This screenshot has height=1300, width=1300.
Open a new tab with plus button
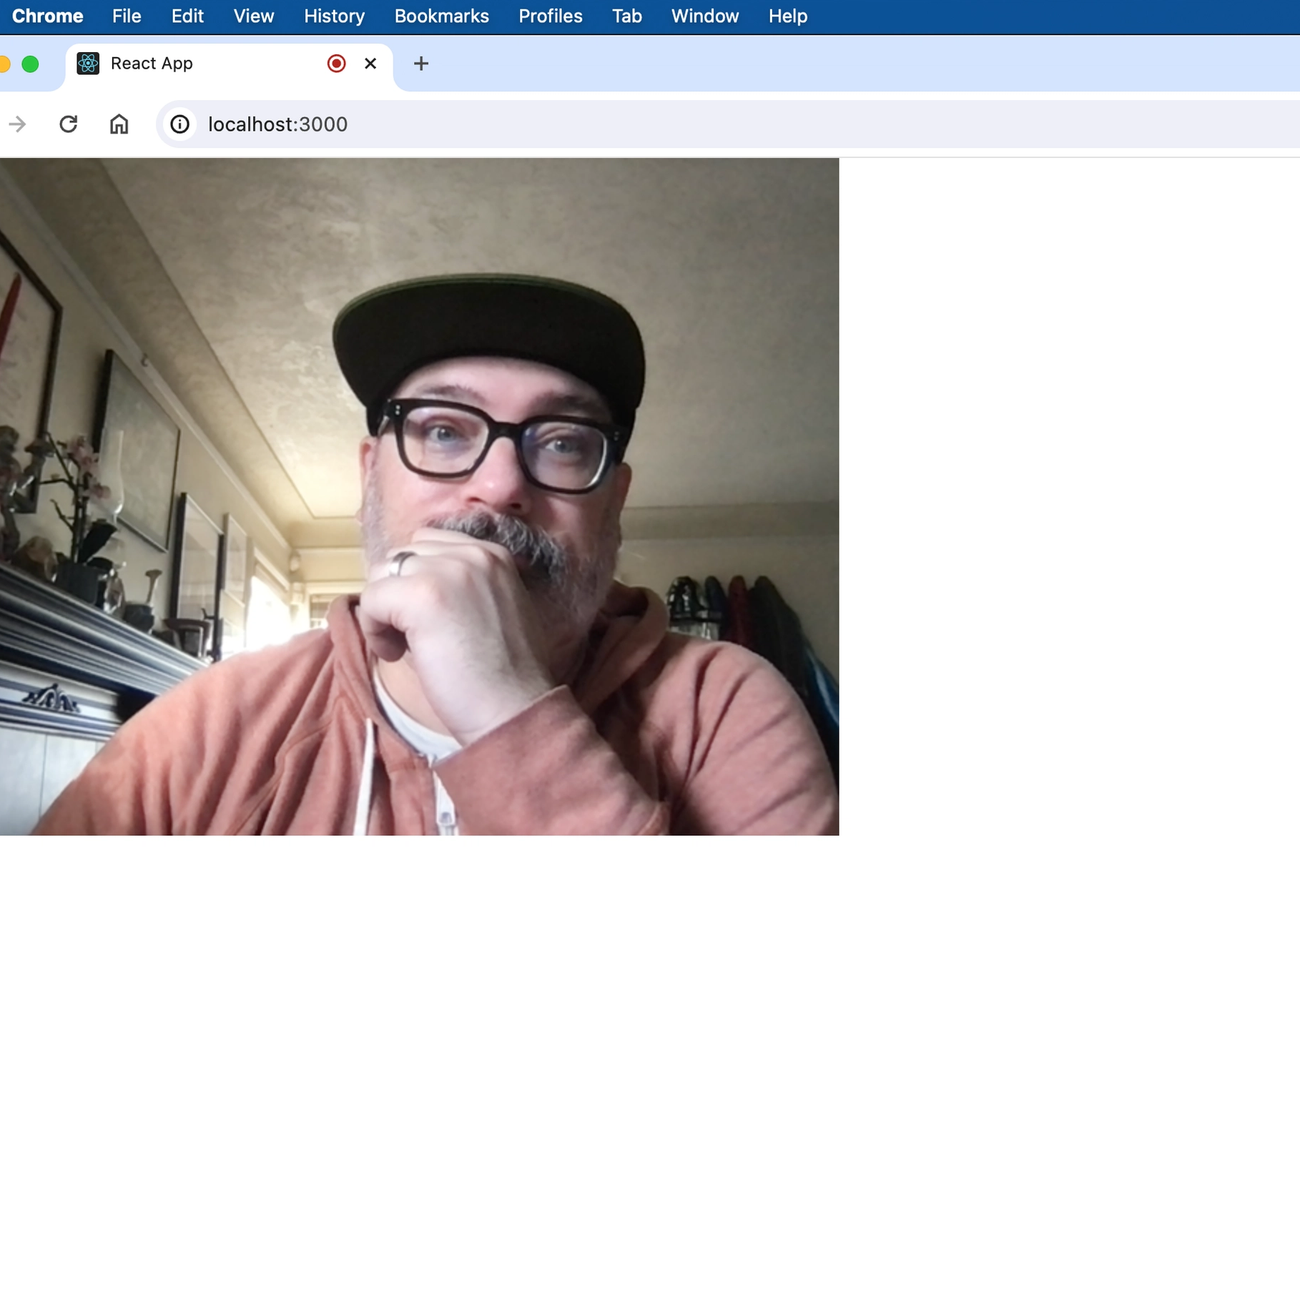tap(421, 63)
